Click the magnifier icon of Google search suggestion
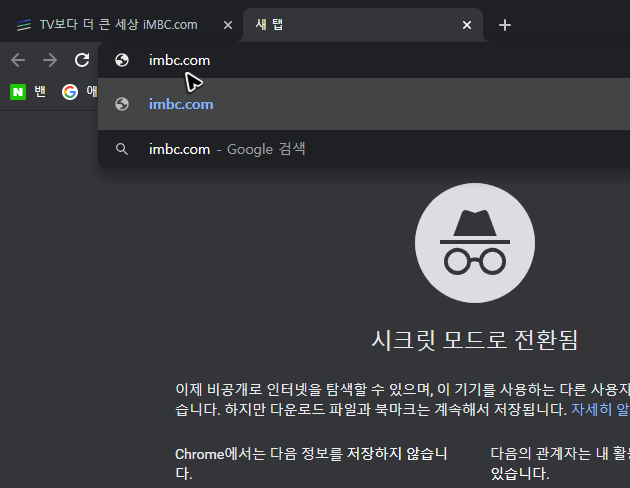The image size is (630, 488). point(122,149)
